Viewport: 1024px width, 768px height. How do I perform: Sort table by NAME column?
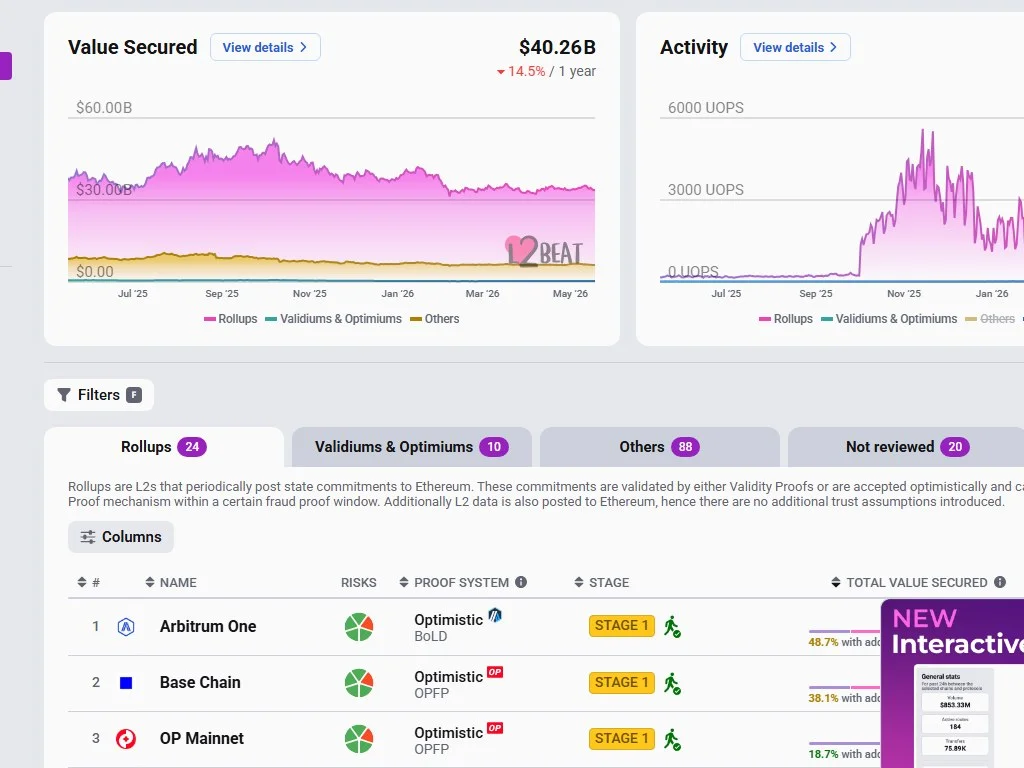click(170, 583)
